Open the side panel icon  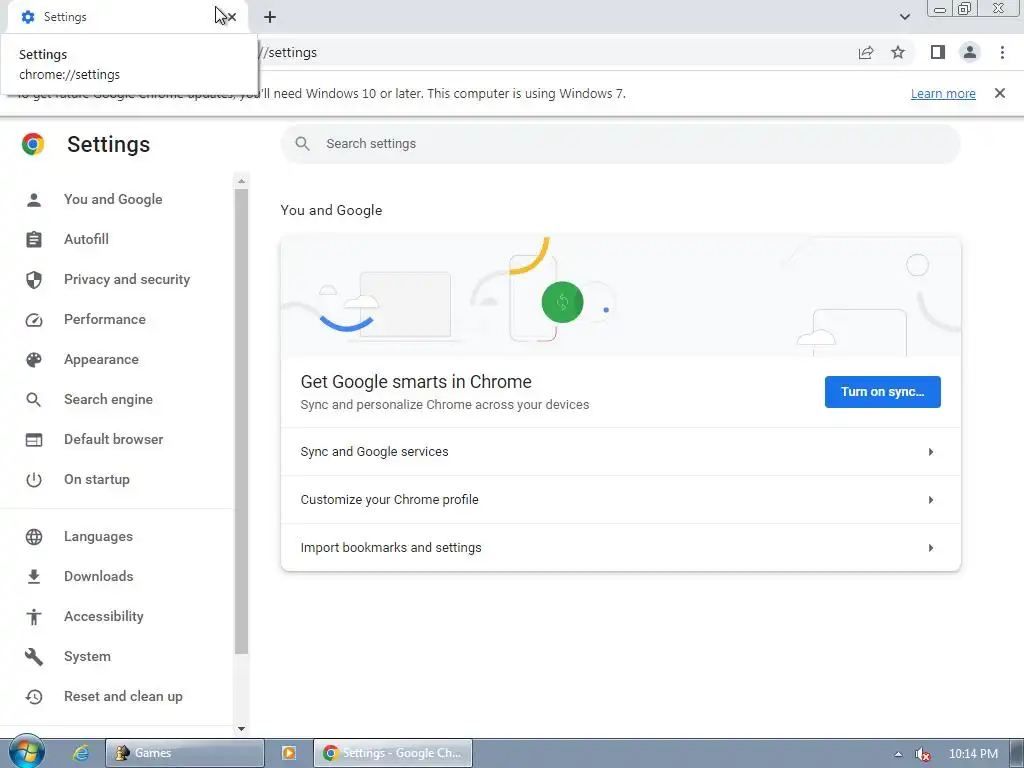(x=938, y=52)
